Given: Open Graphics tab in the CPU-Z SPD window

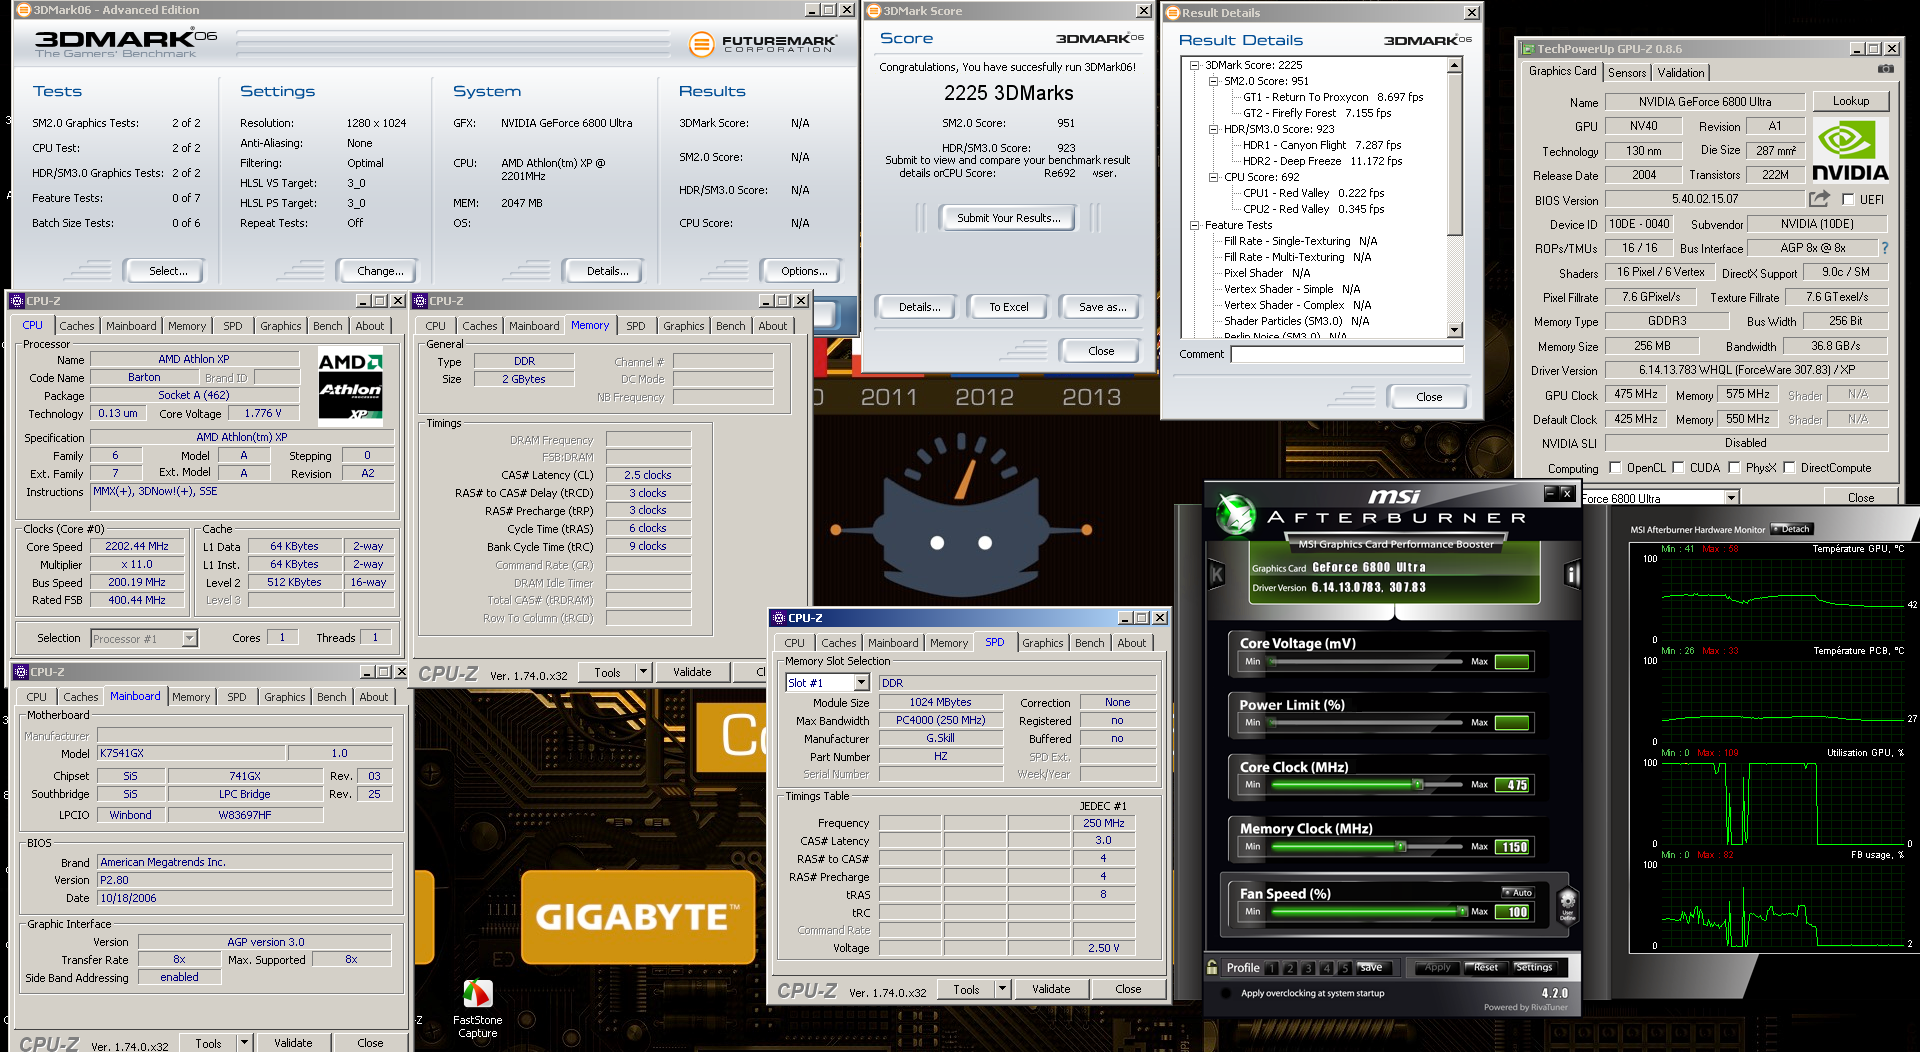Looking at the screenshot, I should (x=1042, y=643).
